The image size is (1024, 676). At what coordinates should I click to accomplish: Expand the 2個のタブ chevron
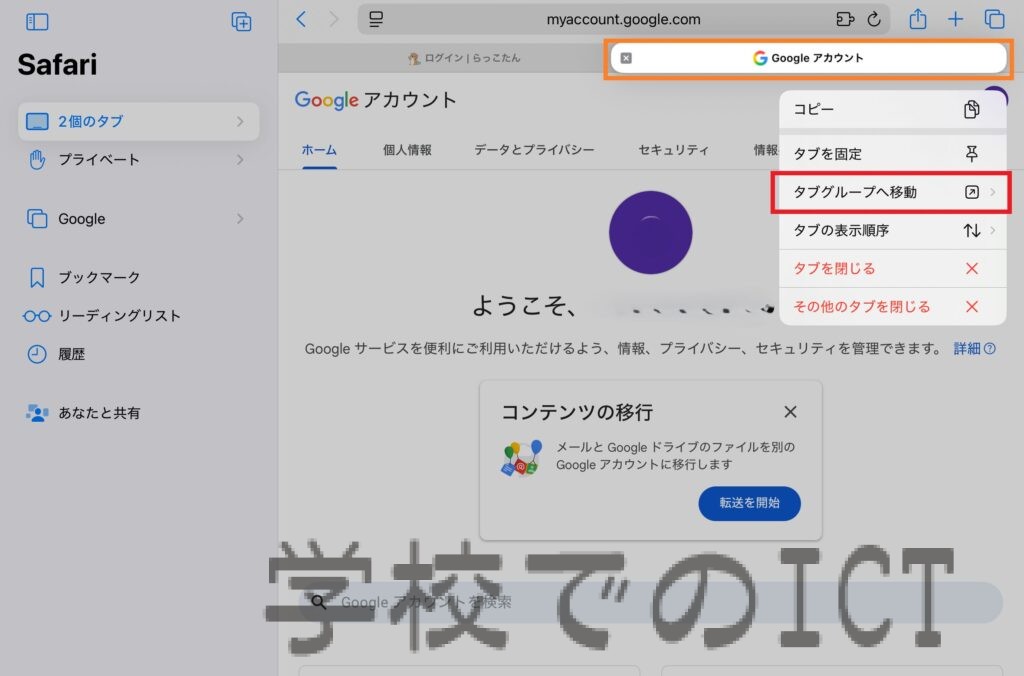click(240, 121)
